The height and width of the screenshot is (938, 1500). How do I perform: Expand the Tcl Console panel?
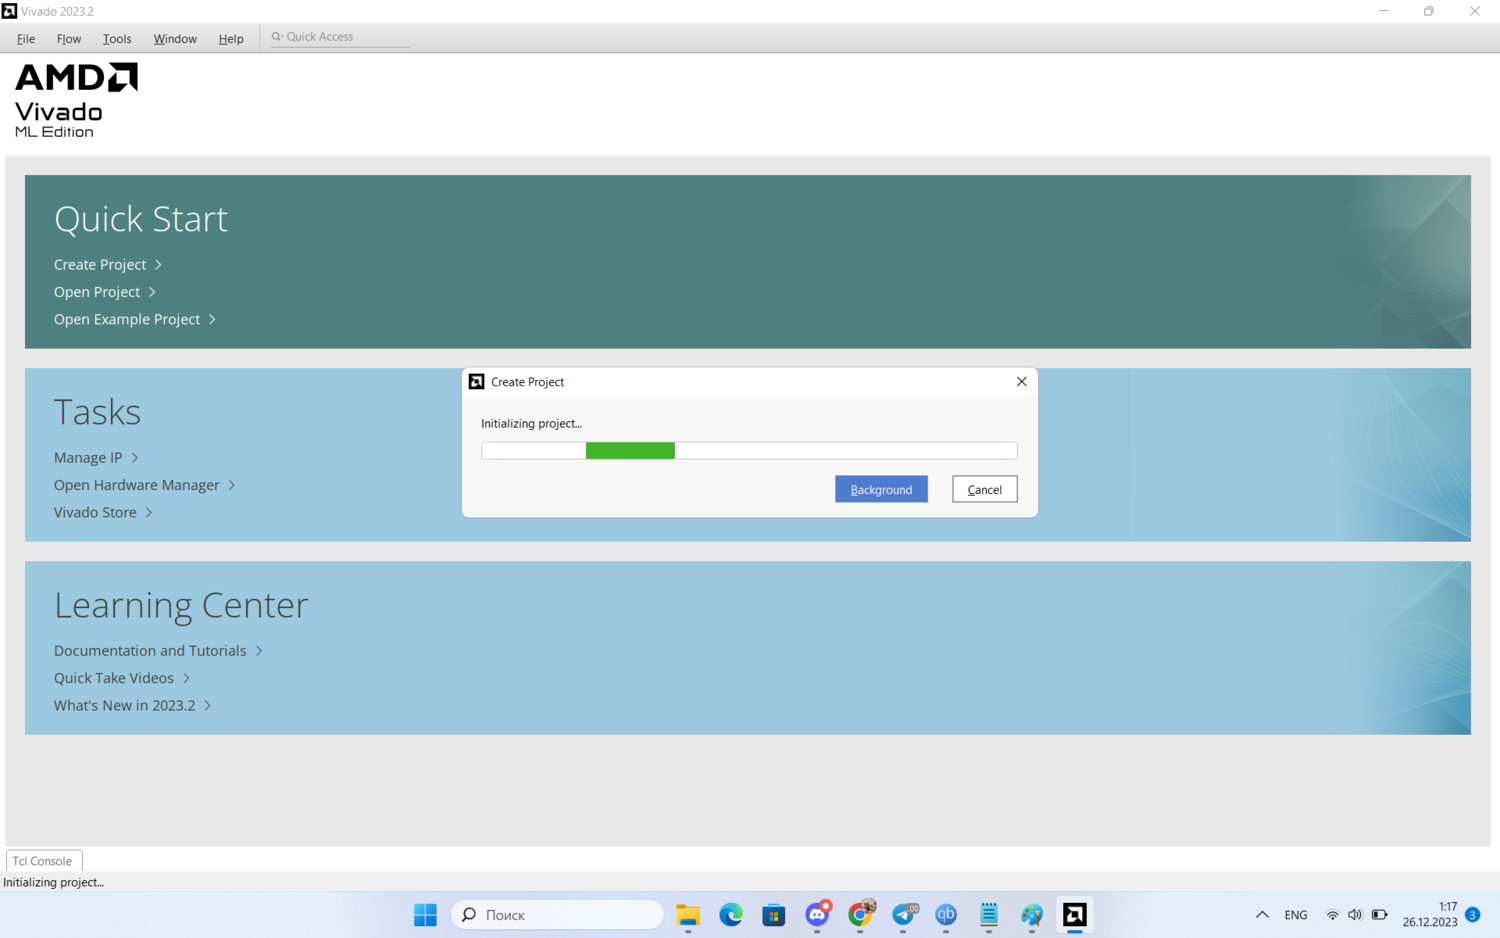pos(42,861)
